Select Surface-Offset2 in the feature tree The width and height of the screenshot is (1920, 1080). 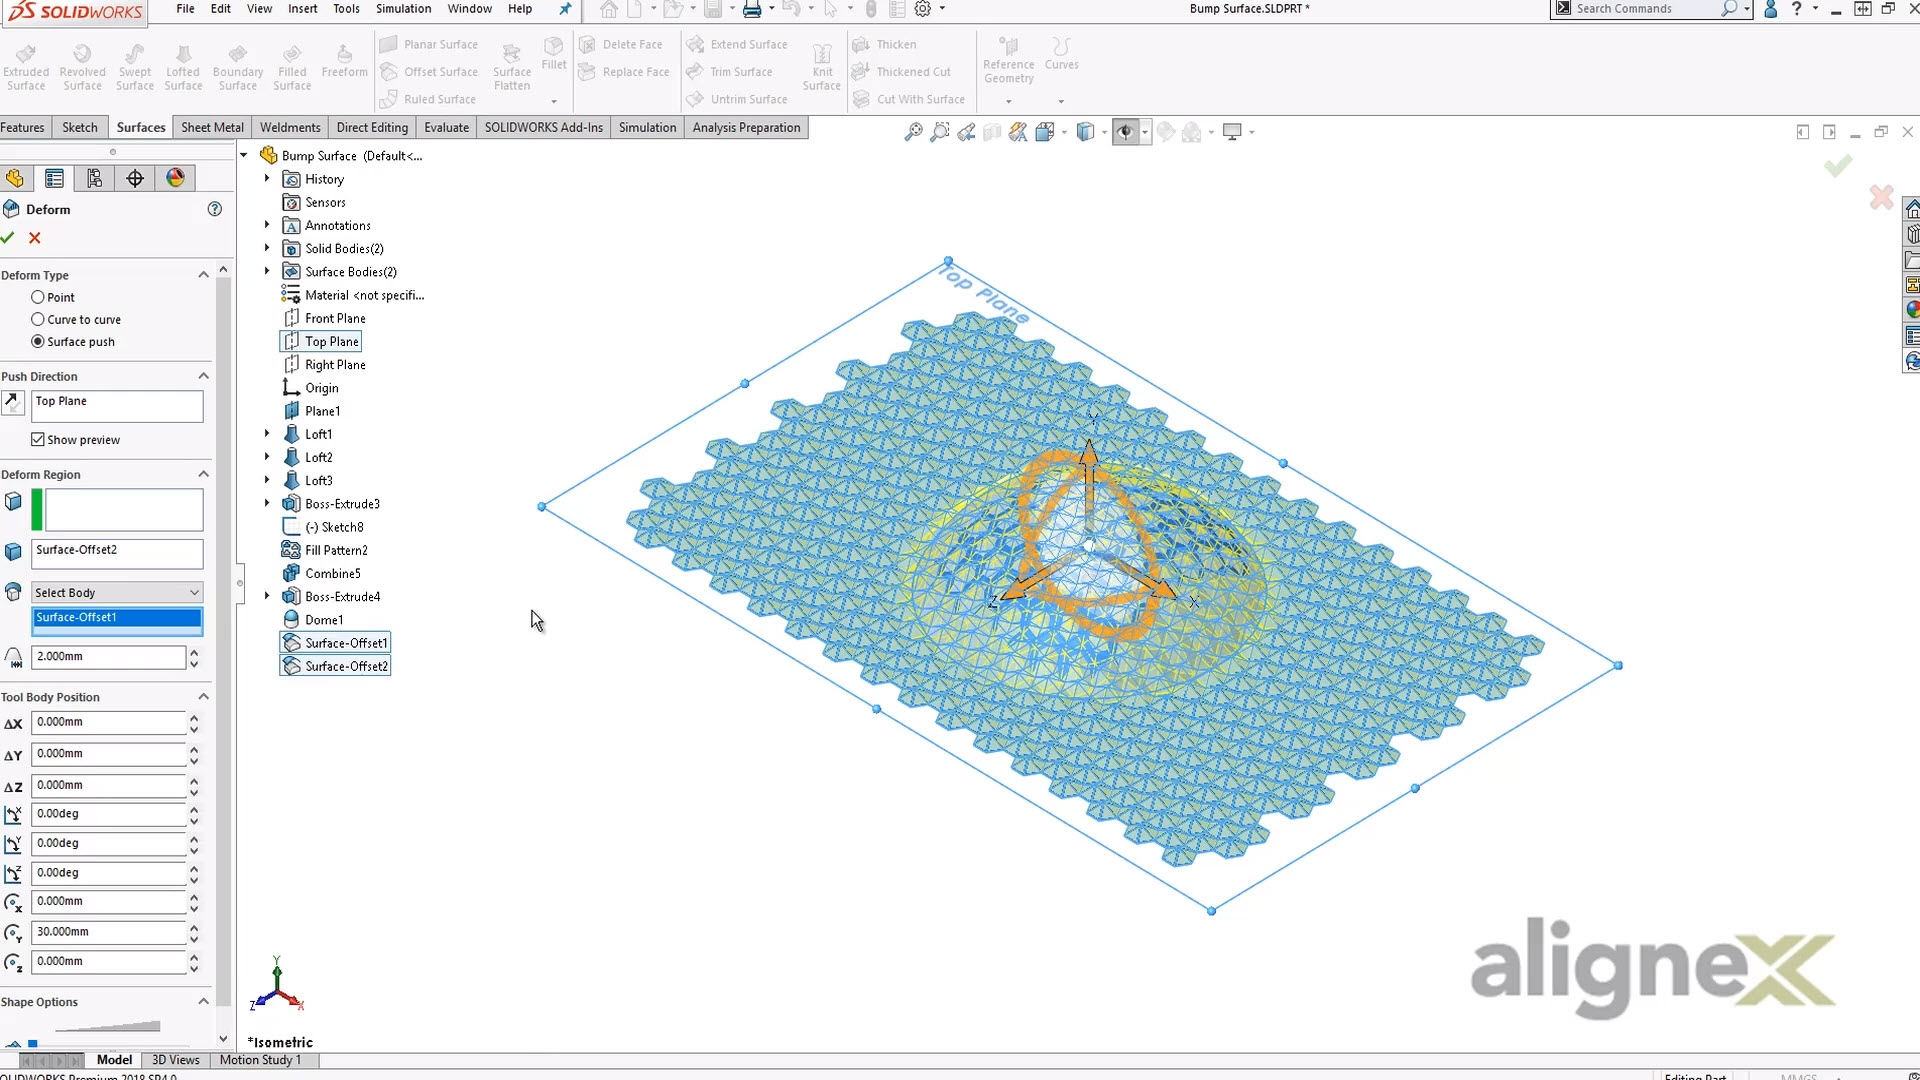coord(343,665)
